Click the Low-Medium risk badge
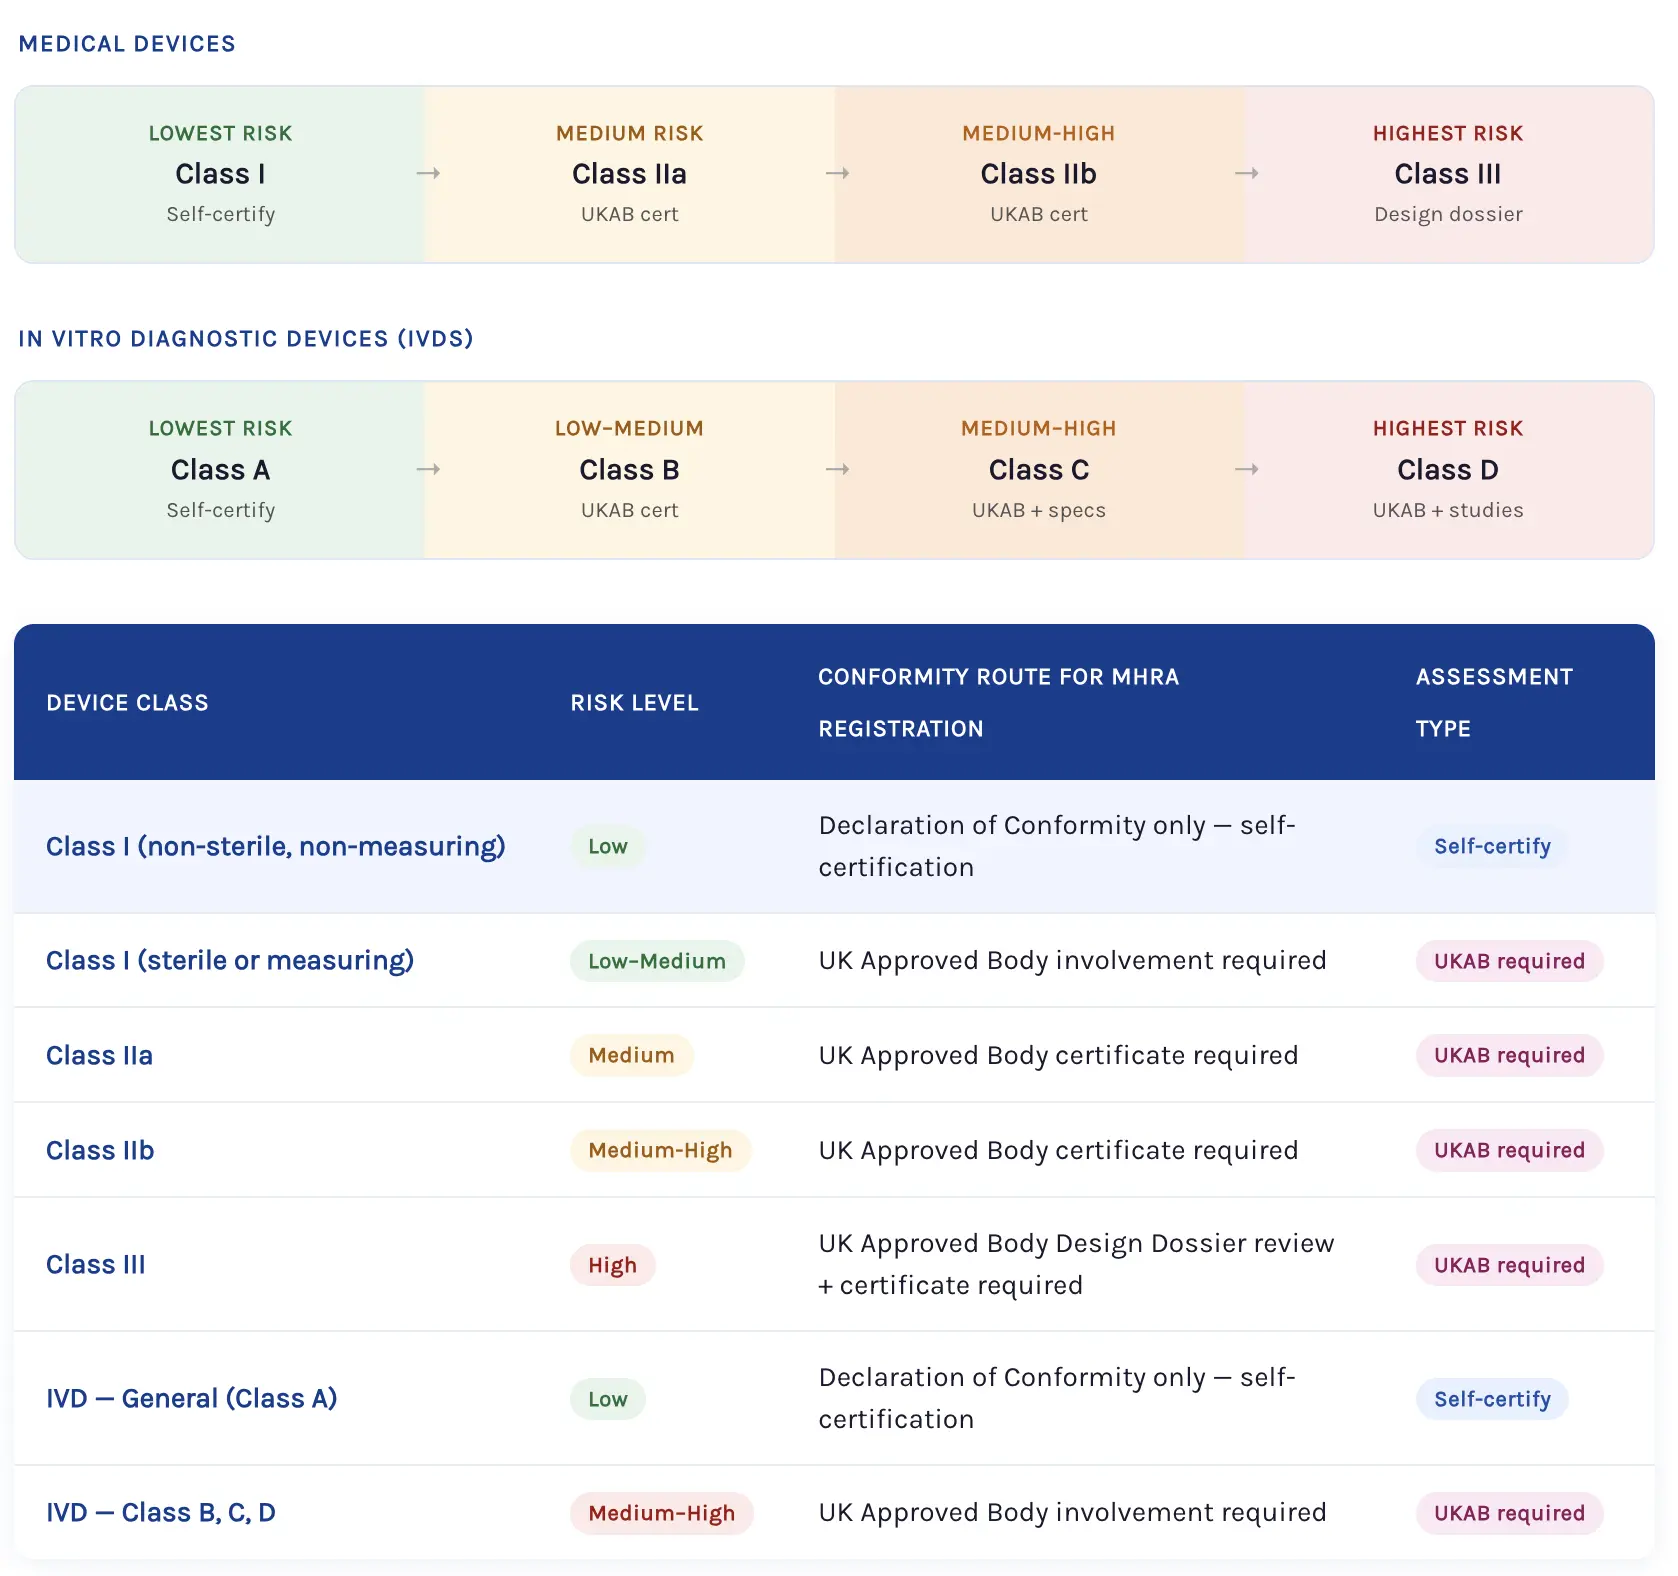This screenshot has width=1678, height=1576. tap(657, 961)
